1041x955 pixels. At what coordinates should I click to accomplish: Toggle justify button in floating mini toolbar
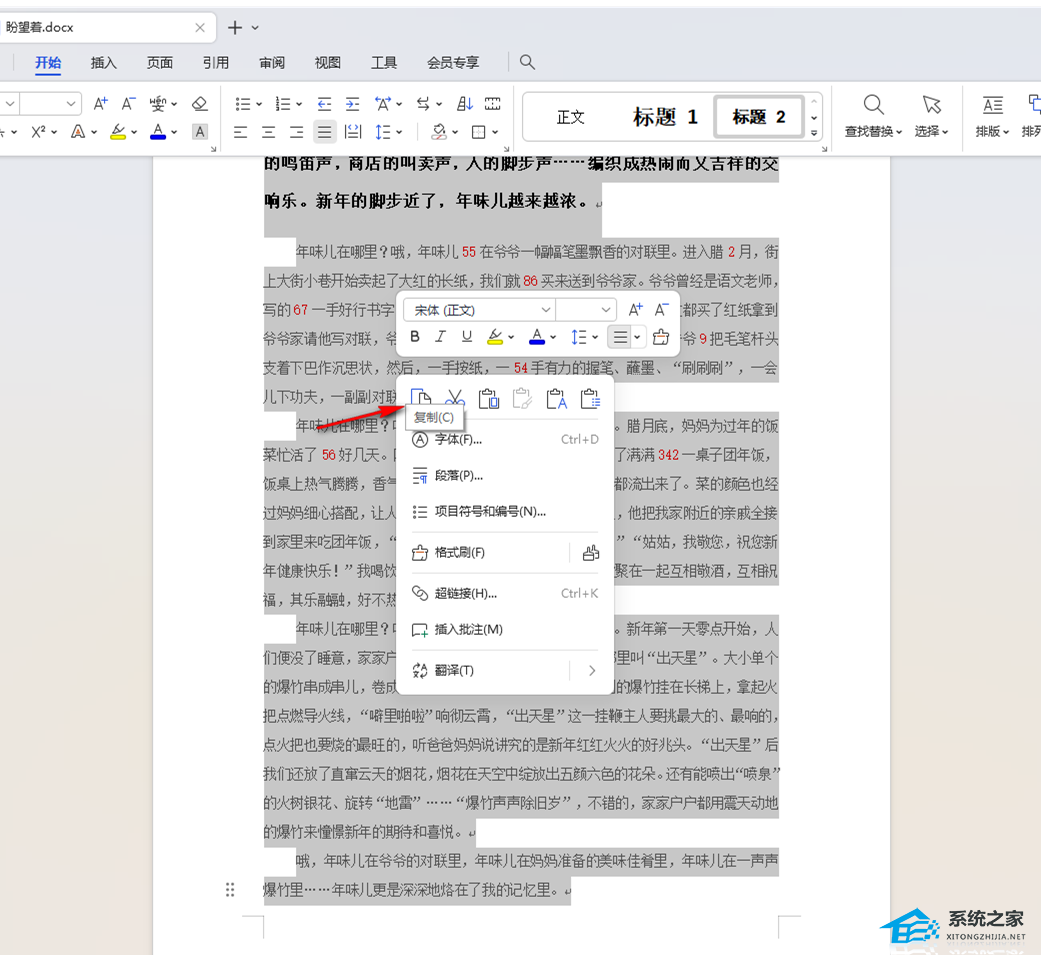tap(620, 337)
